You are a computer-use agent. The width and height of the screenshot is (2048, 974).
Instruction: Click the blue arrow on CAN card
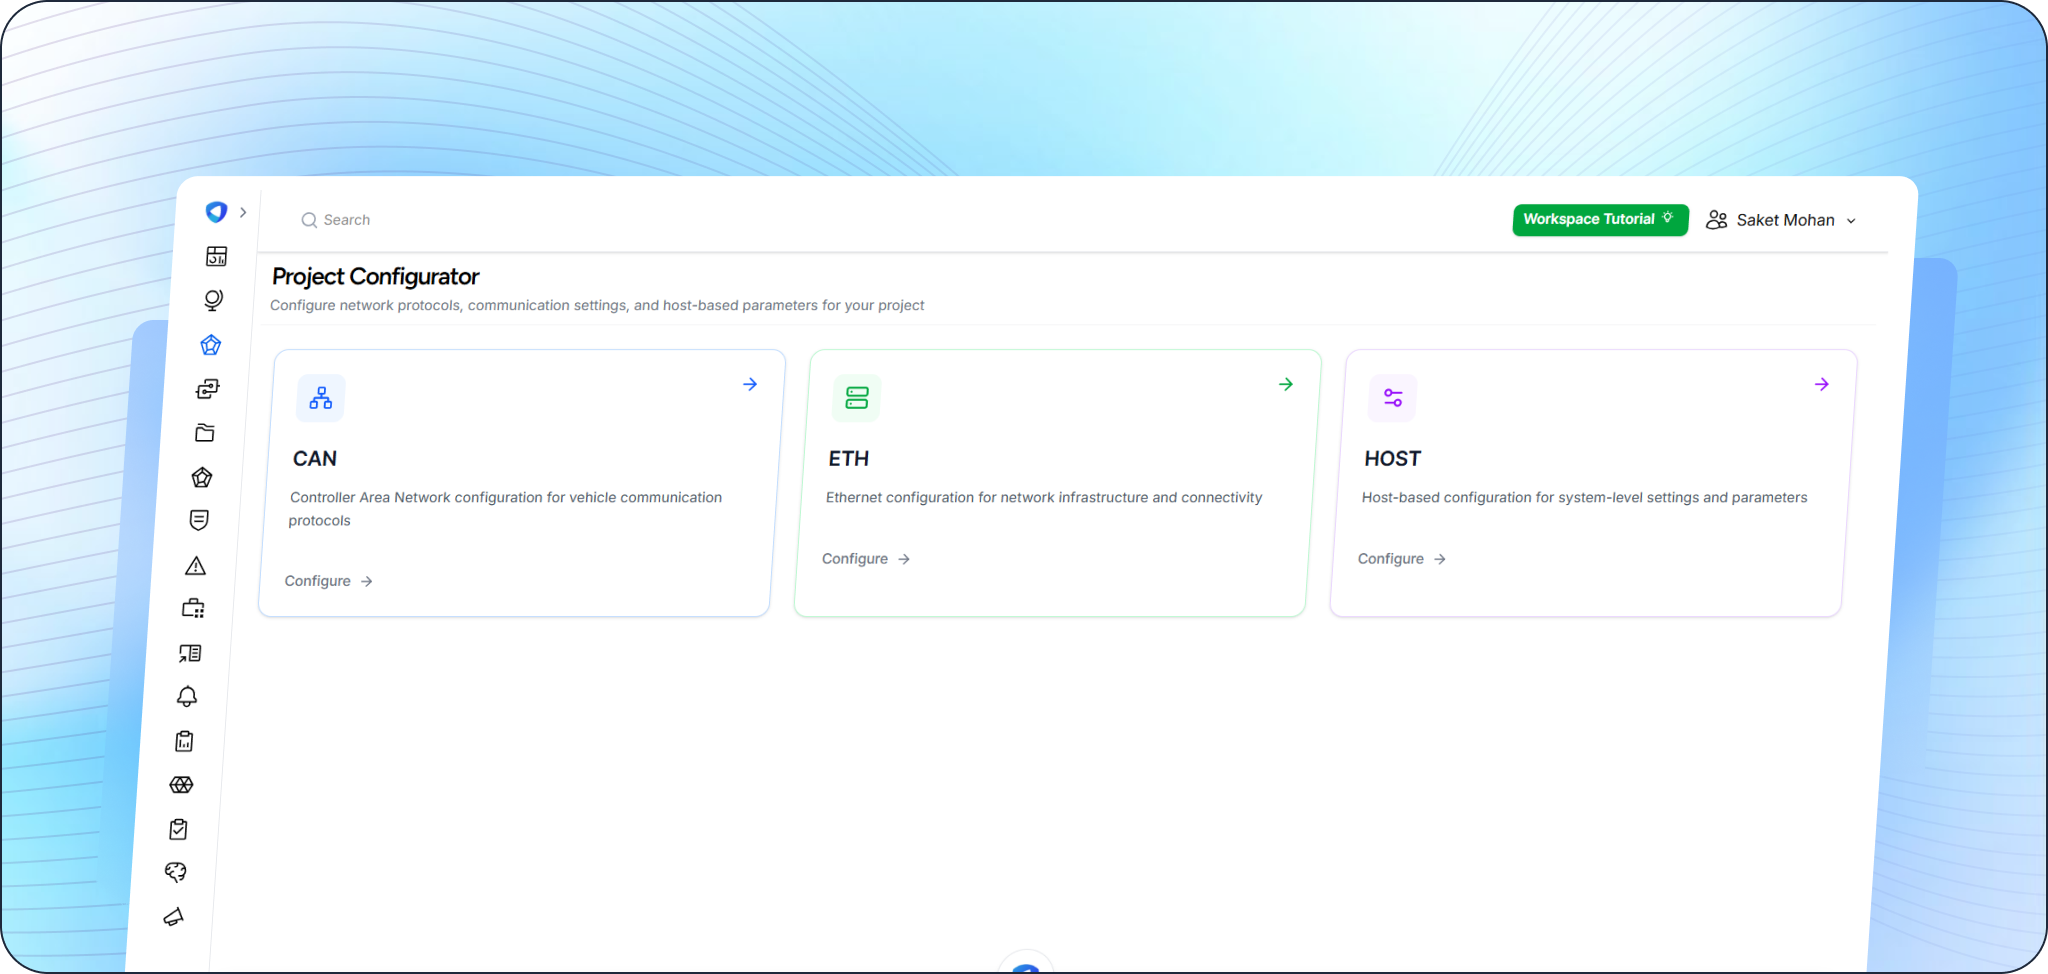[x=750, y=384]
